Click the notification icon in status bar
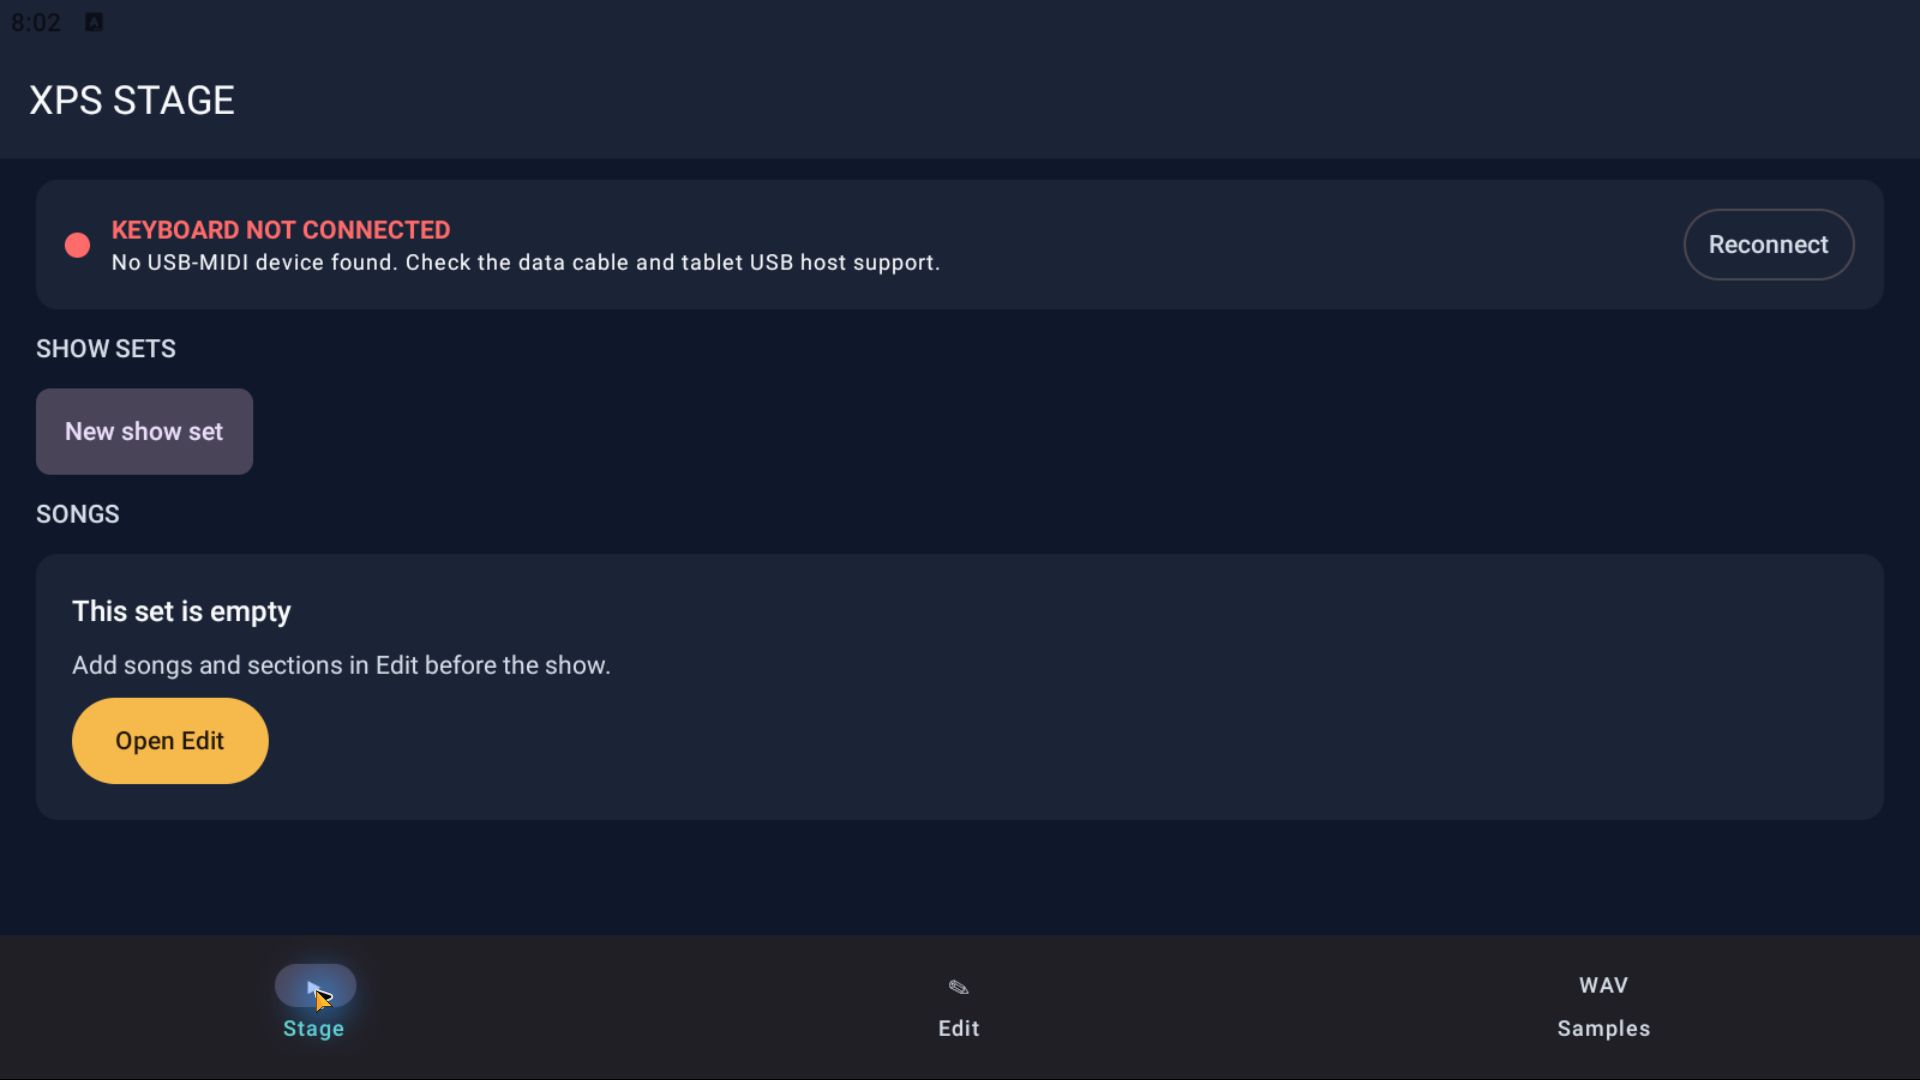Image resolution: width=1920 pixels, height=1080 pixels. [94, 22]
